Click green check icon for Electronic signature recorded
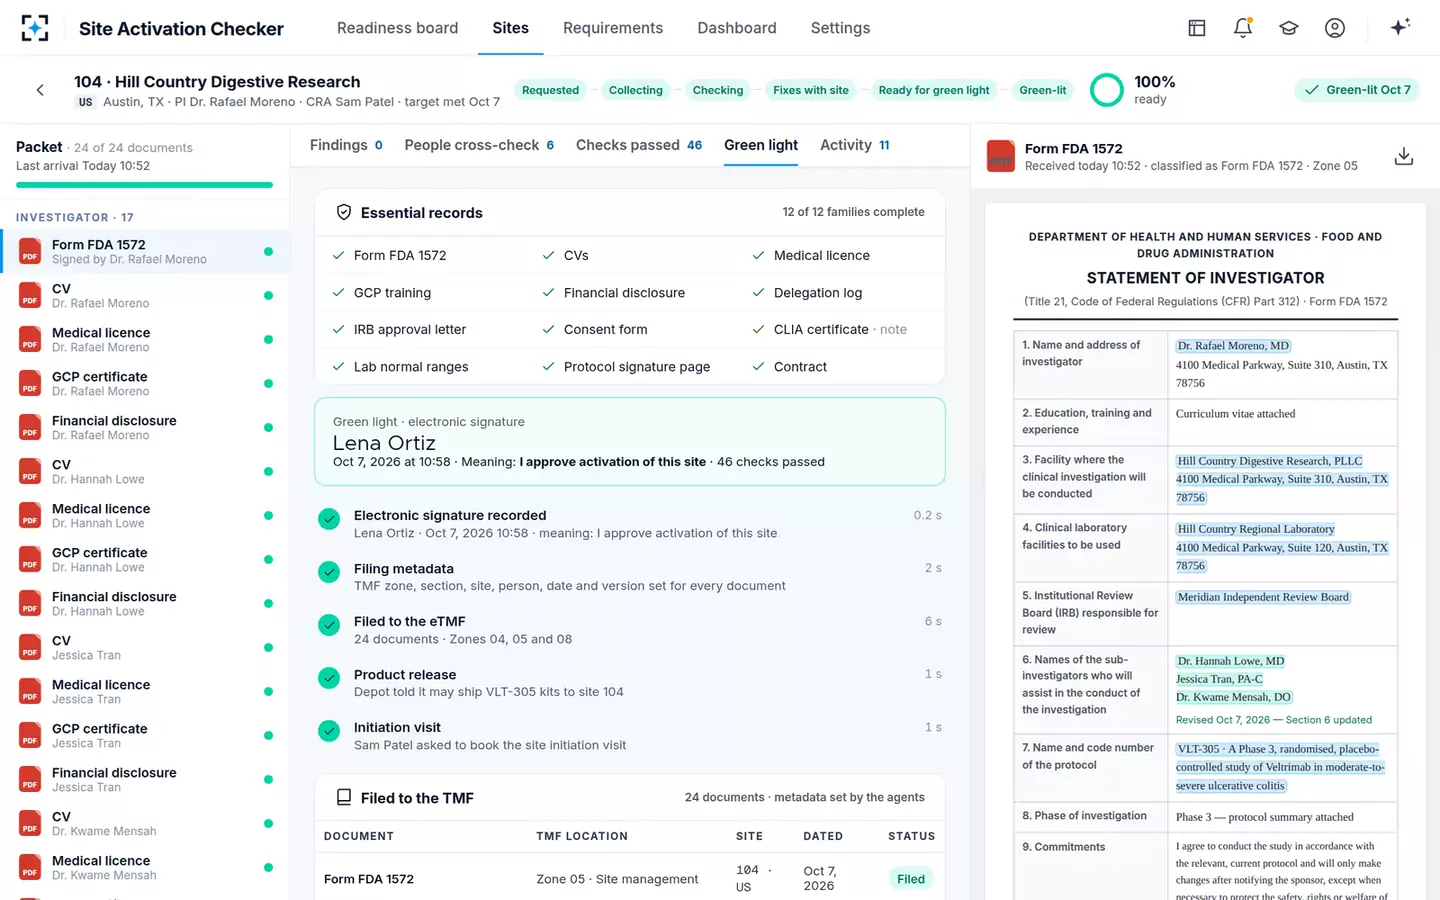1440x900 pixels. (329, 519)
